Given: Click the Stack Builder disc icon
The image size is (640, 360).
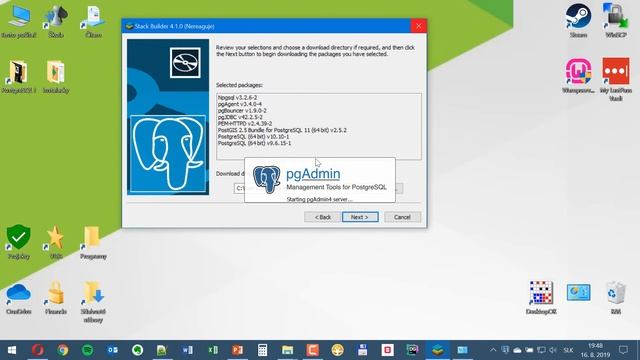Looking at the screenshot, I should click(x=185, y=63).
